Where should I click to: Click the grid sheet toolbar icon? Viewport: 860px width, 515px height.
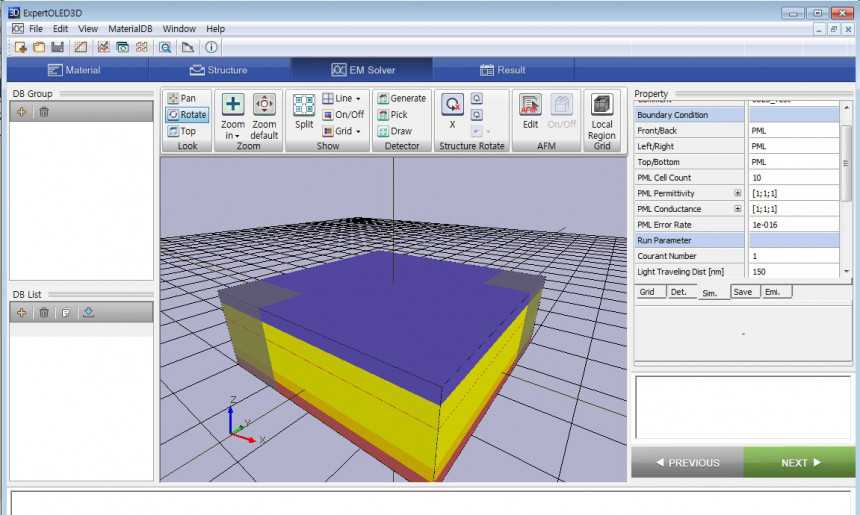click(x=81, y=47)
